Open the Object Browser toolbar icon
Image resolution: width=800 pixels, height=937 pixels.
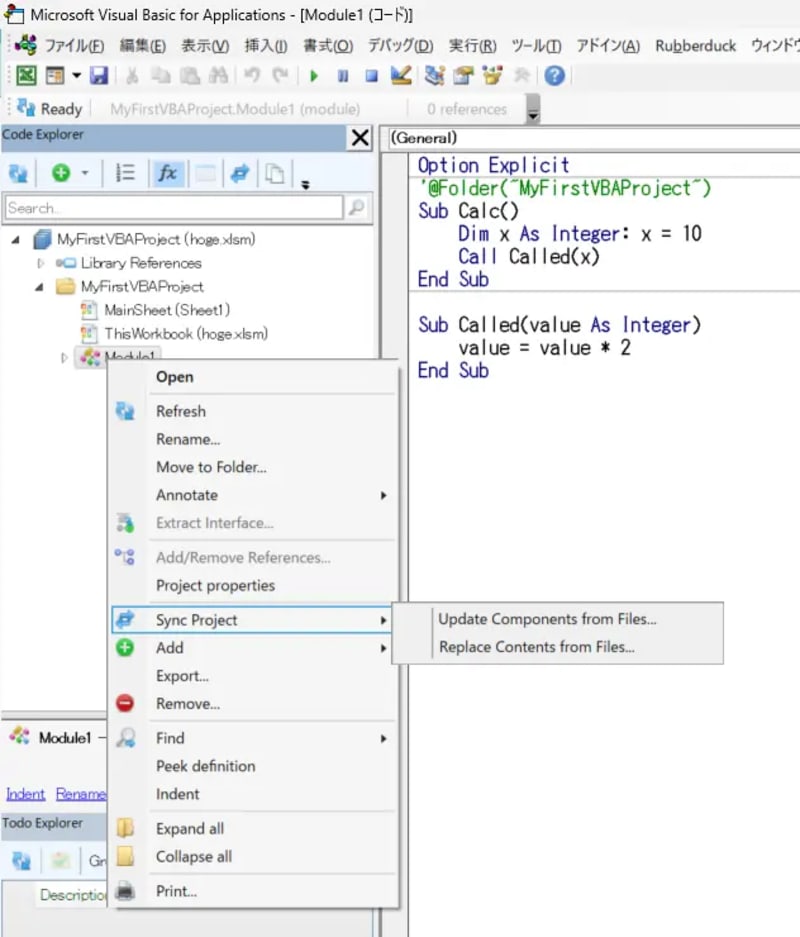[x=492, y=76]
